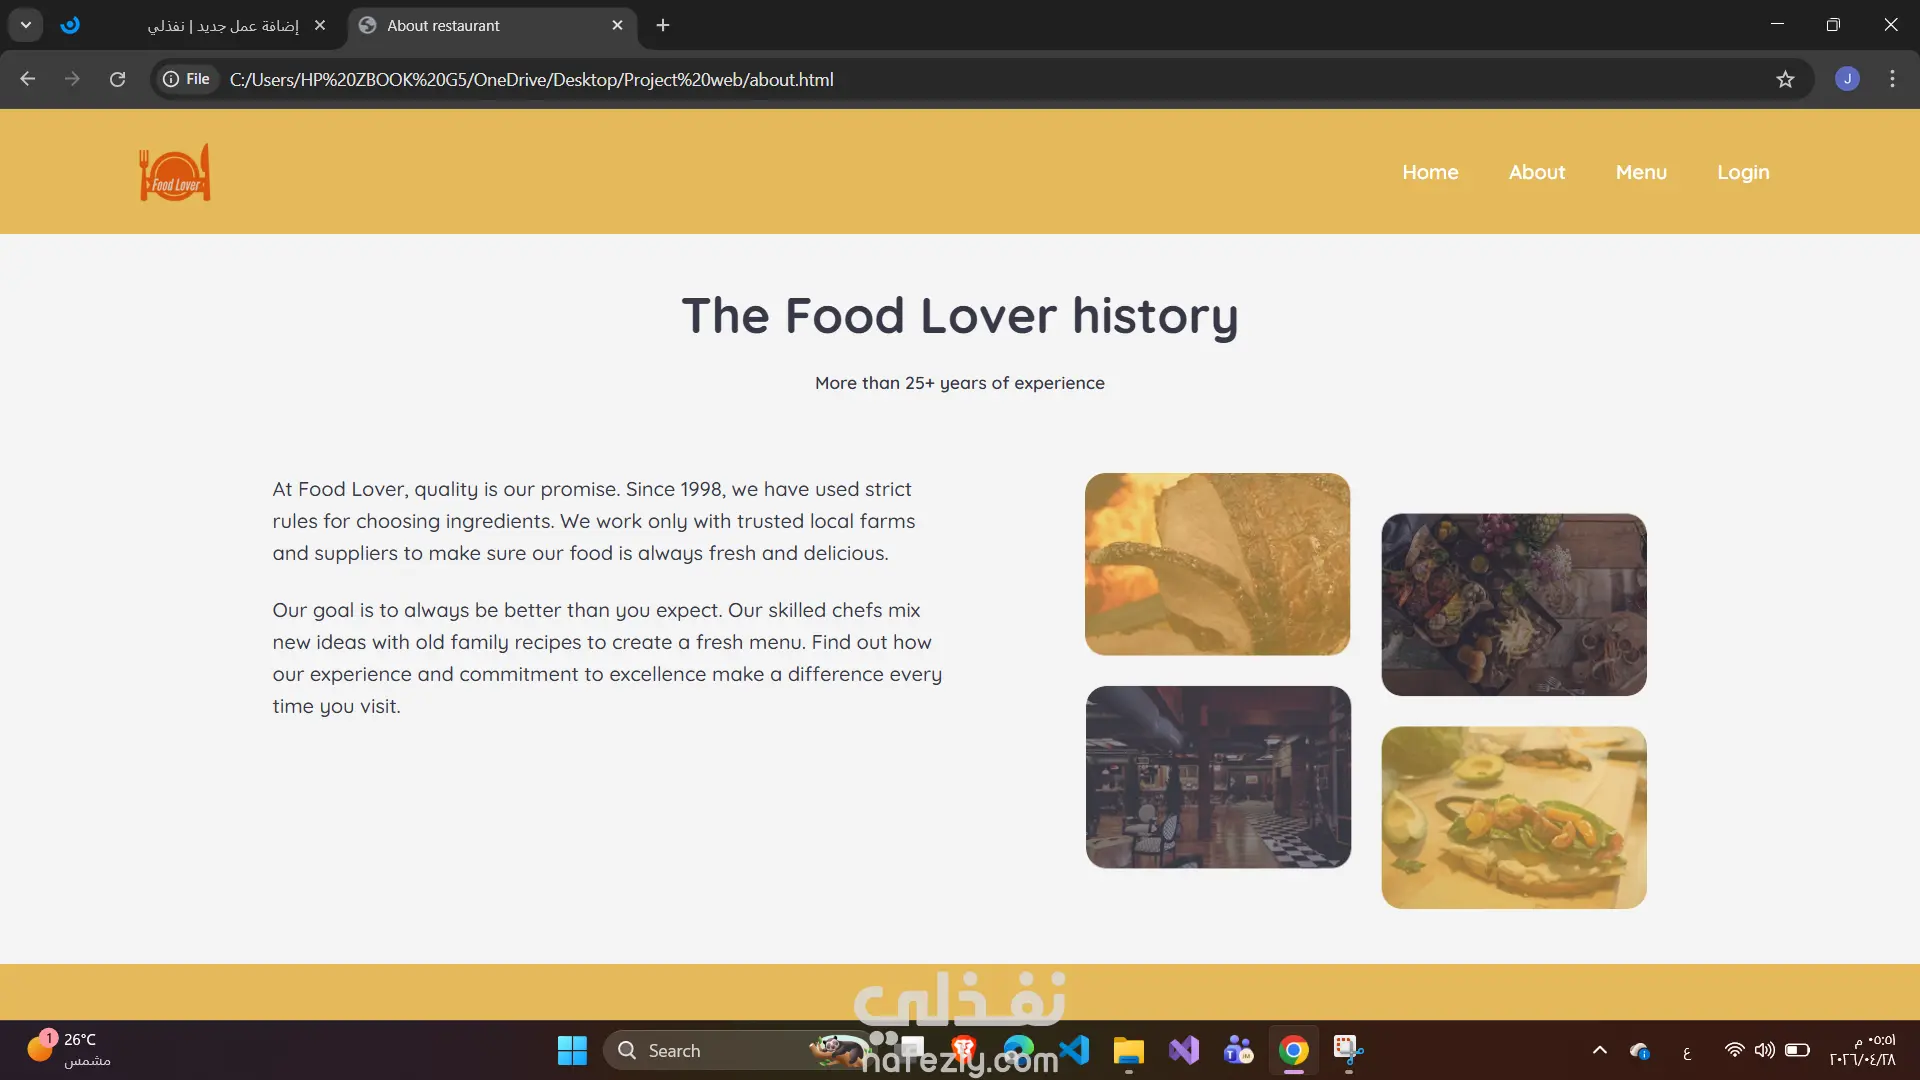Open Visual Studio Code from the taskbar
The height and width of the screenshot is (1080, 1920).
pos(1074,1051)
